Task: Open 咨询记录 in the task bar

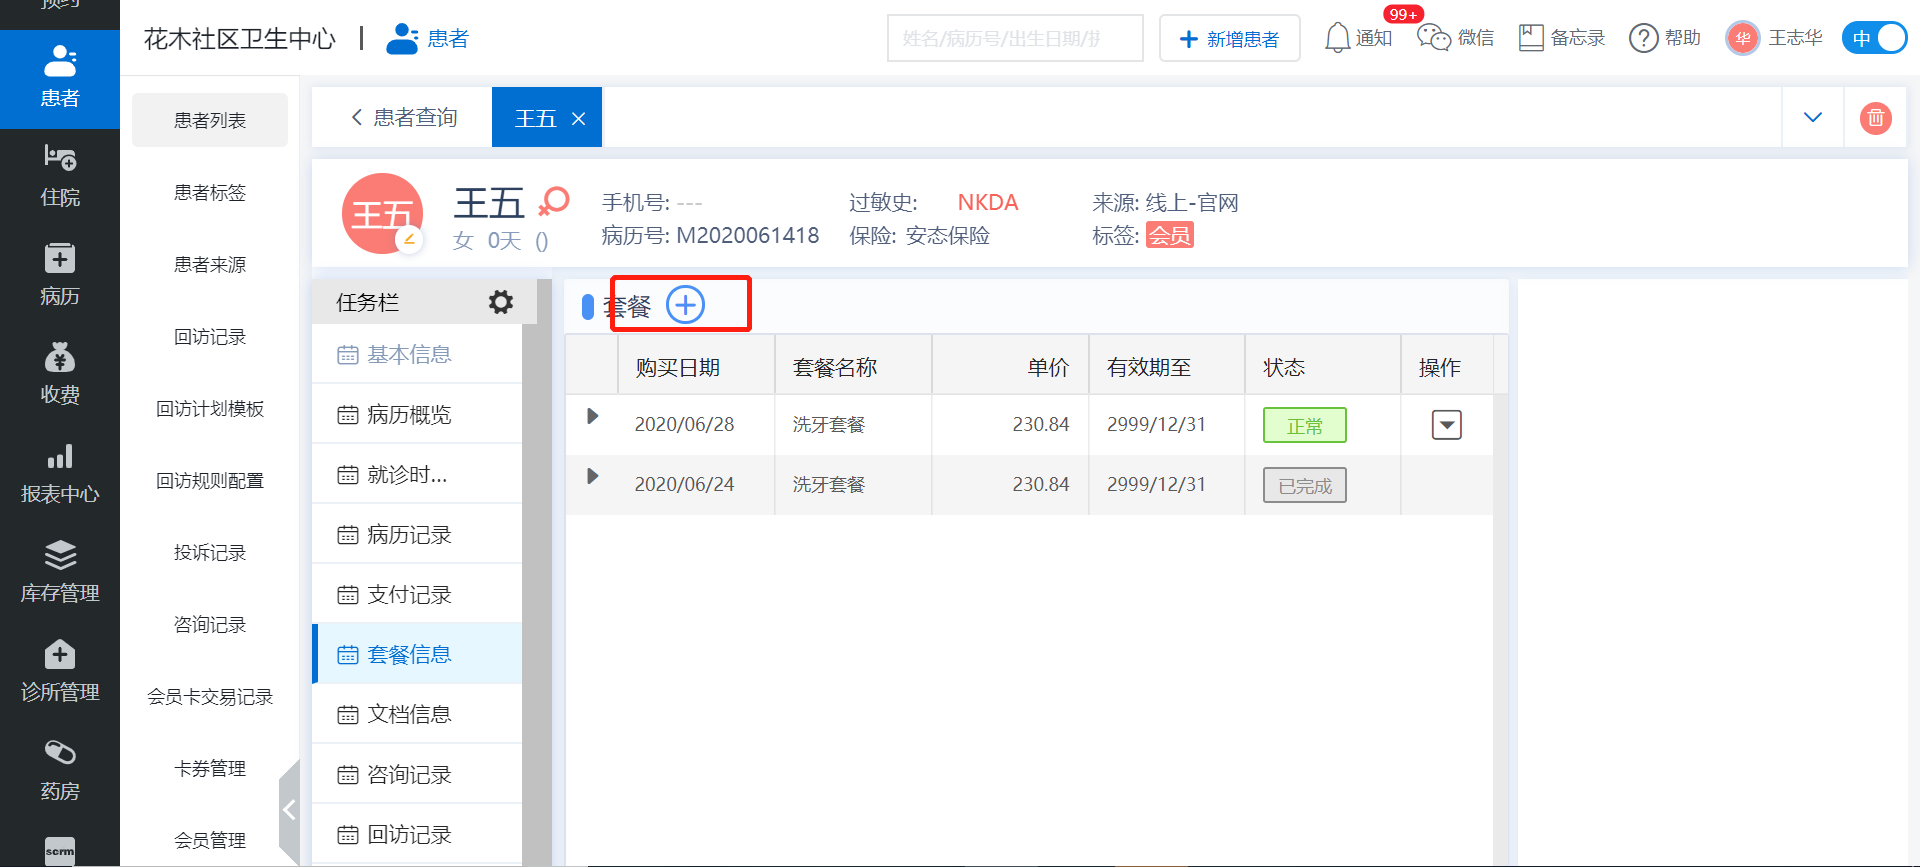Action: tap(417, 774)
